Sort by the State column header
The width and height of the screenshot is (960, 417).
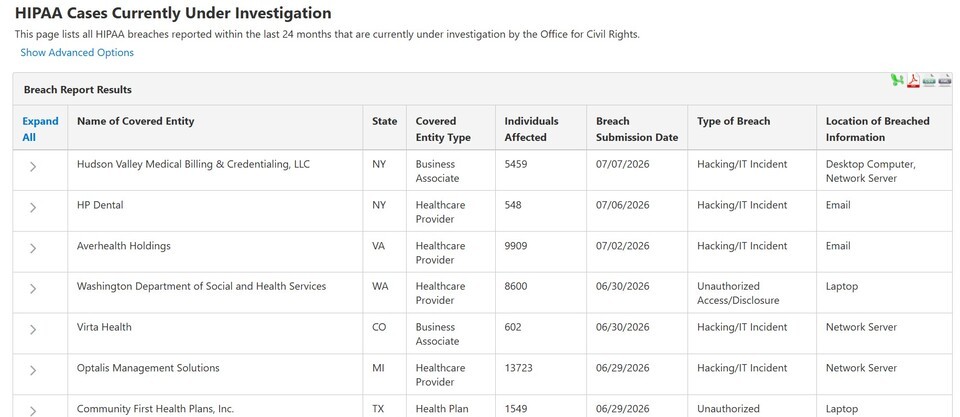tap(384, 121)
